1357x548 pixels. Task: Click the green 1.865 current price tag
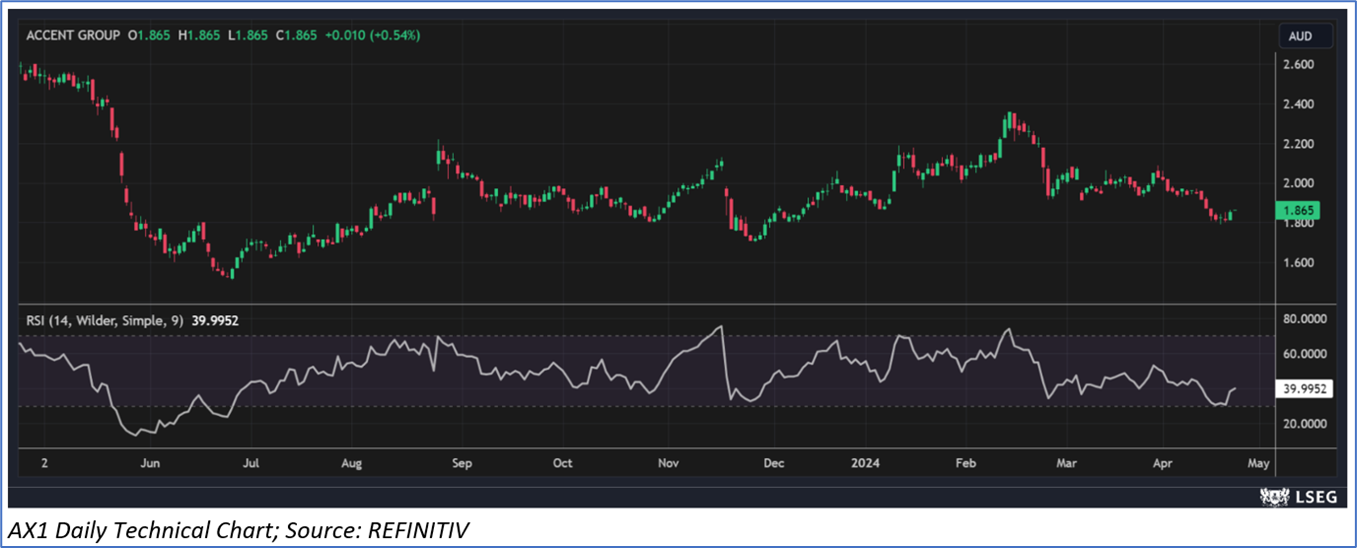(x=1300, y=211)
